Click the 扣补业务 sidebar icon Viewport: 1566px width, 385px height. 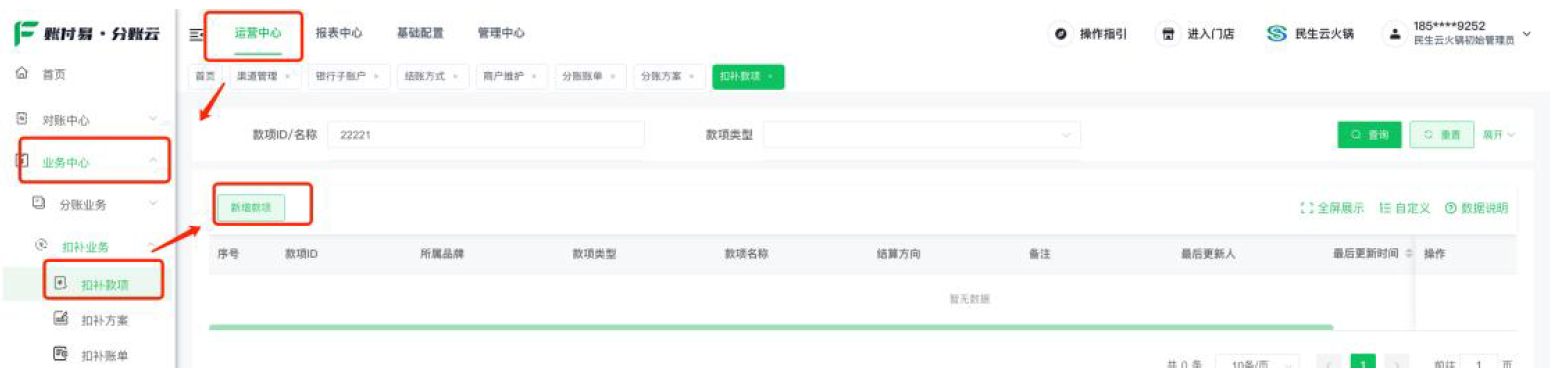click(41, 244)
